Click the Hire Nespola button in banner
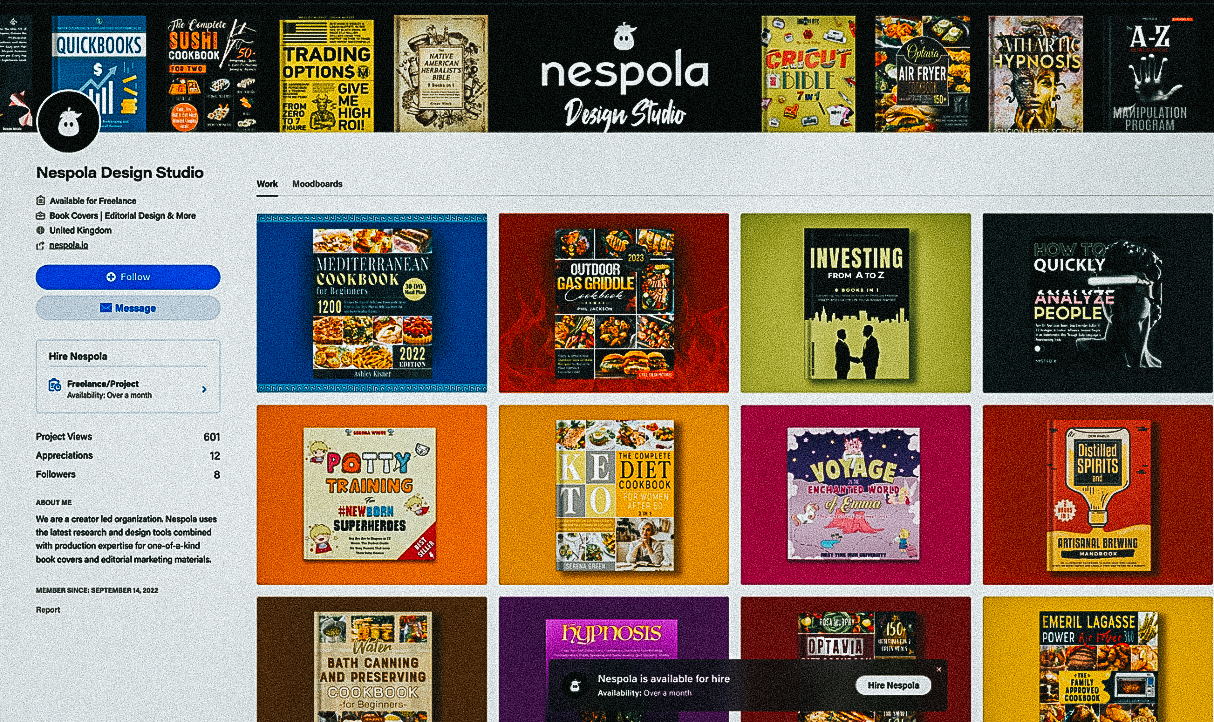Viewport: 1214px width, 722px height. tap(893, 686)
